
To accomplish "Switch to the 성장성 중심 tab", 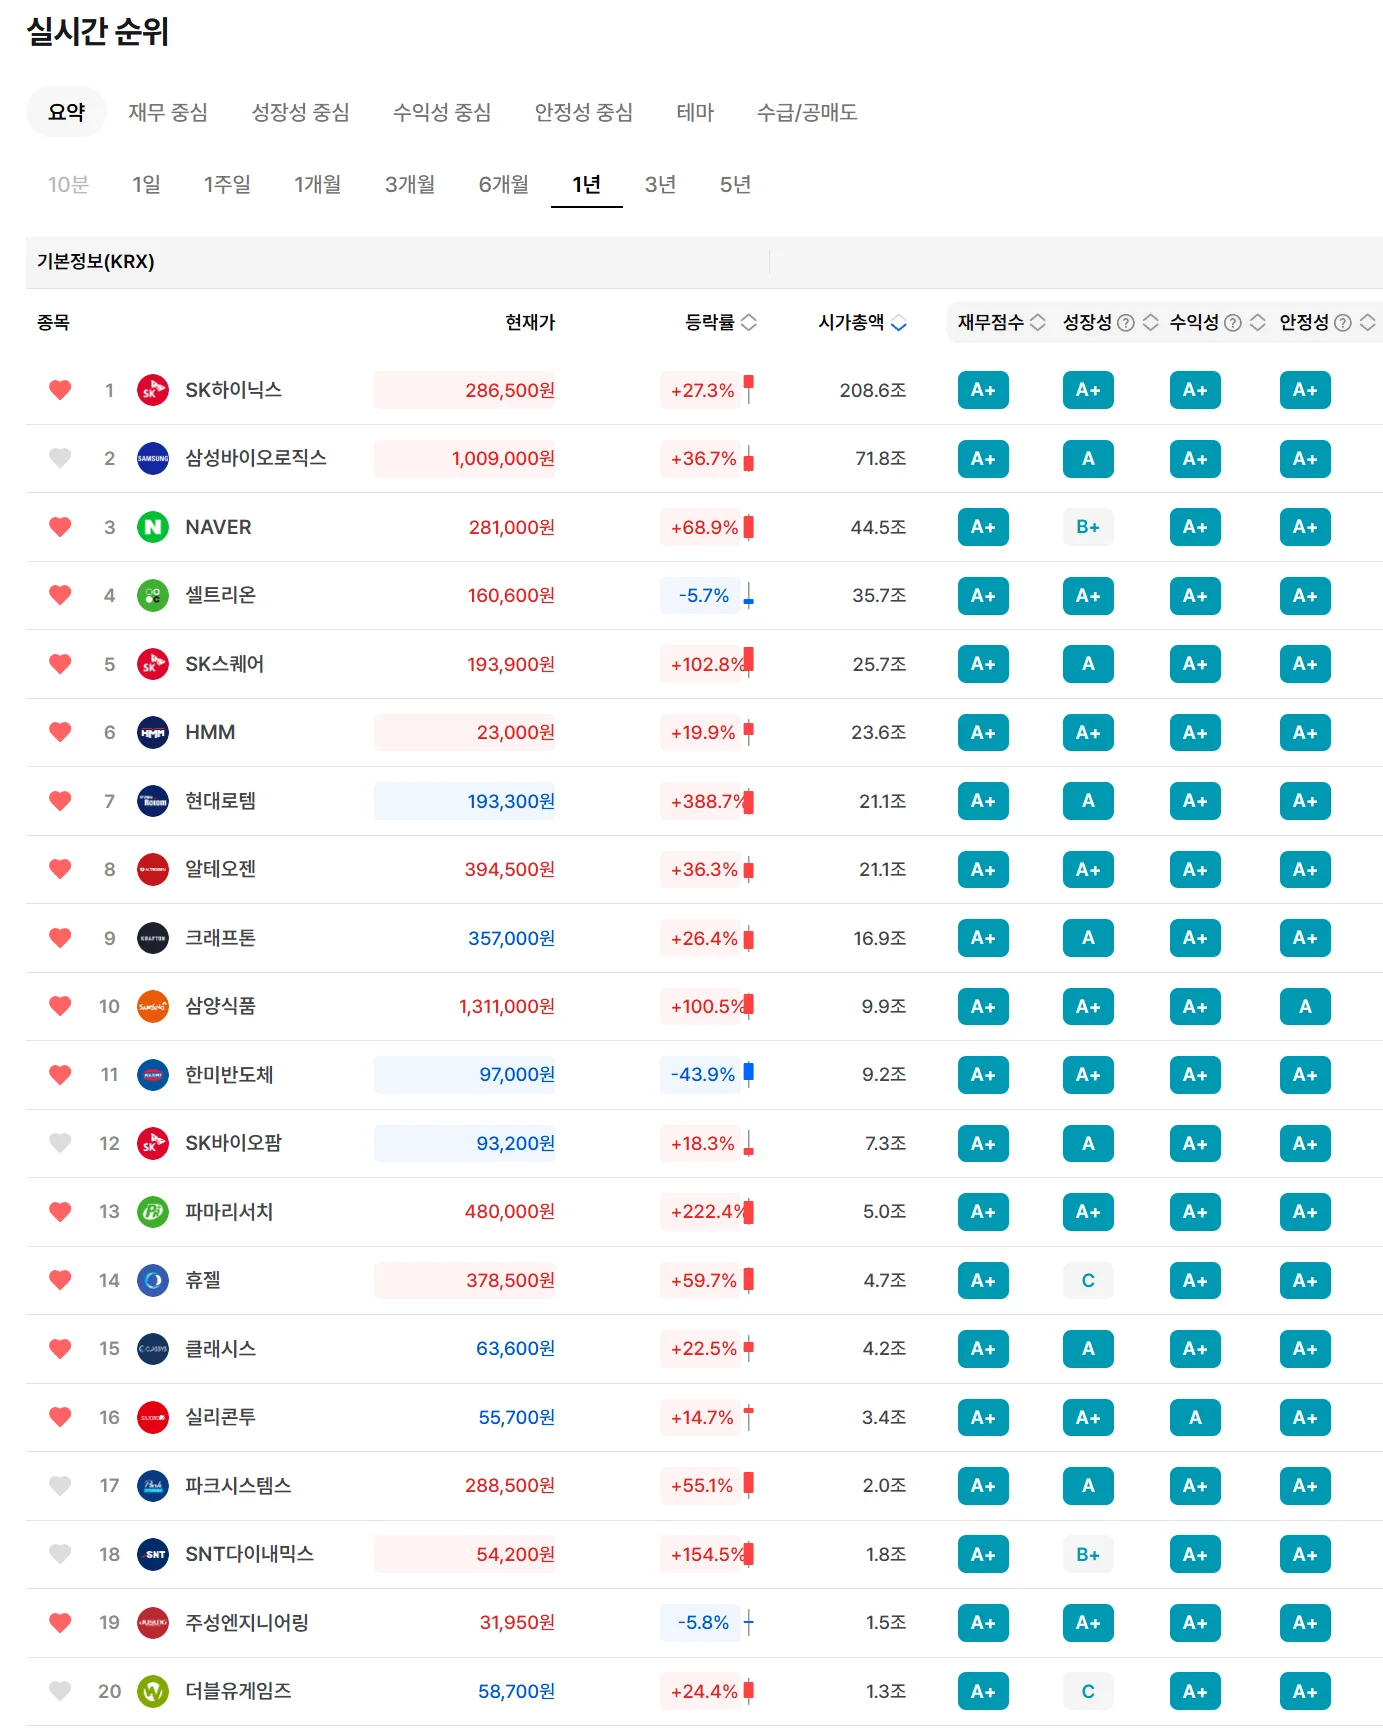I will [x=301, y=112].
